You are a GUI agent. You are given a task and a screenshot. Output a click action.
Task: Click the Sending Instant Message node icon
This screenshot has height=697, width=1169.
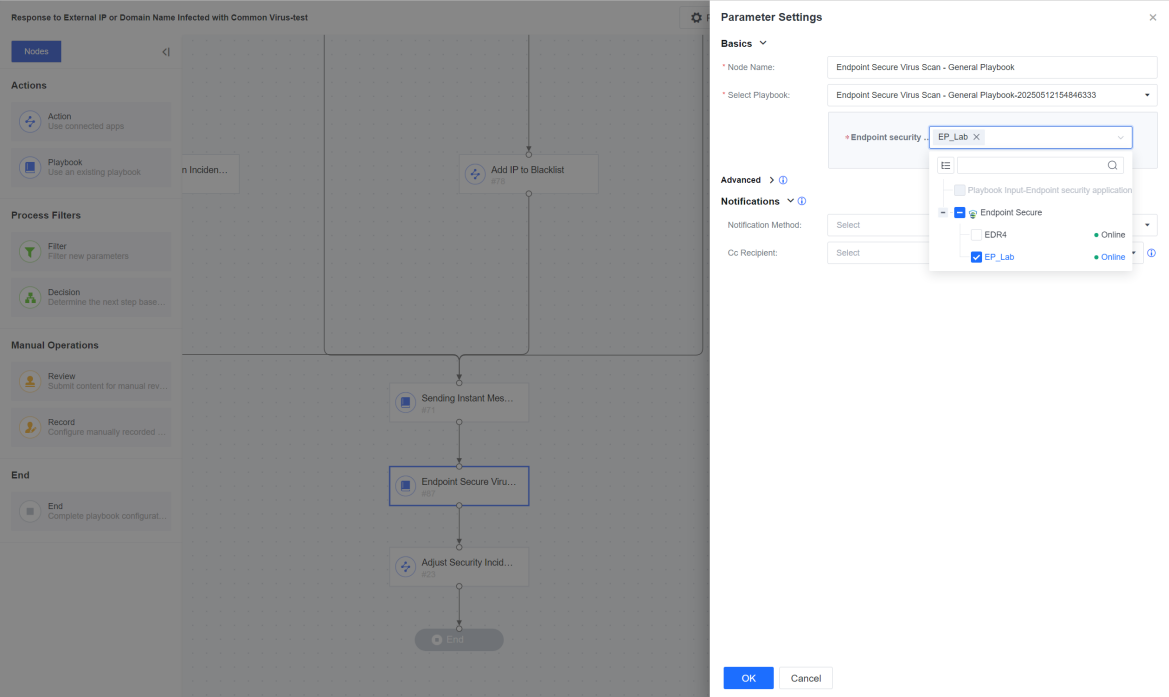coord(406,403)
